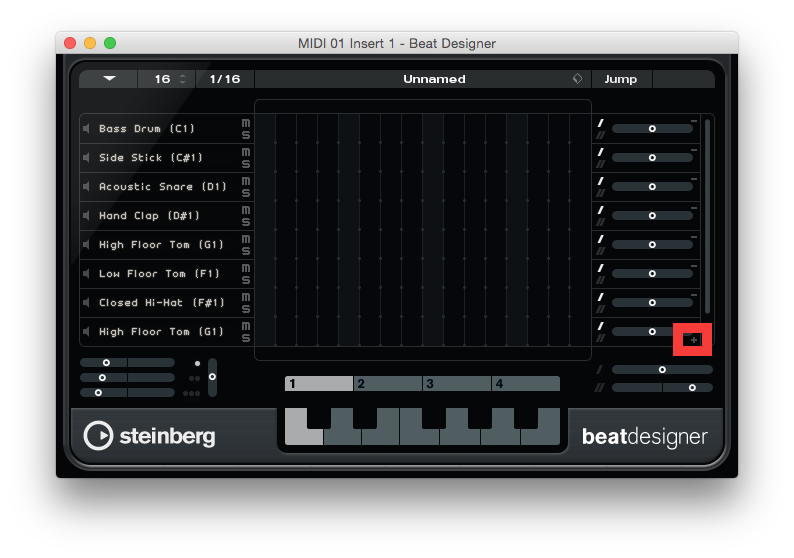Select the single-dot flam option
Screen dimensions: 794x558
click(x=197, y=363)
